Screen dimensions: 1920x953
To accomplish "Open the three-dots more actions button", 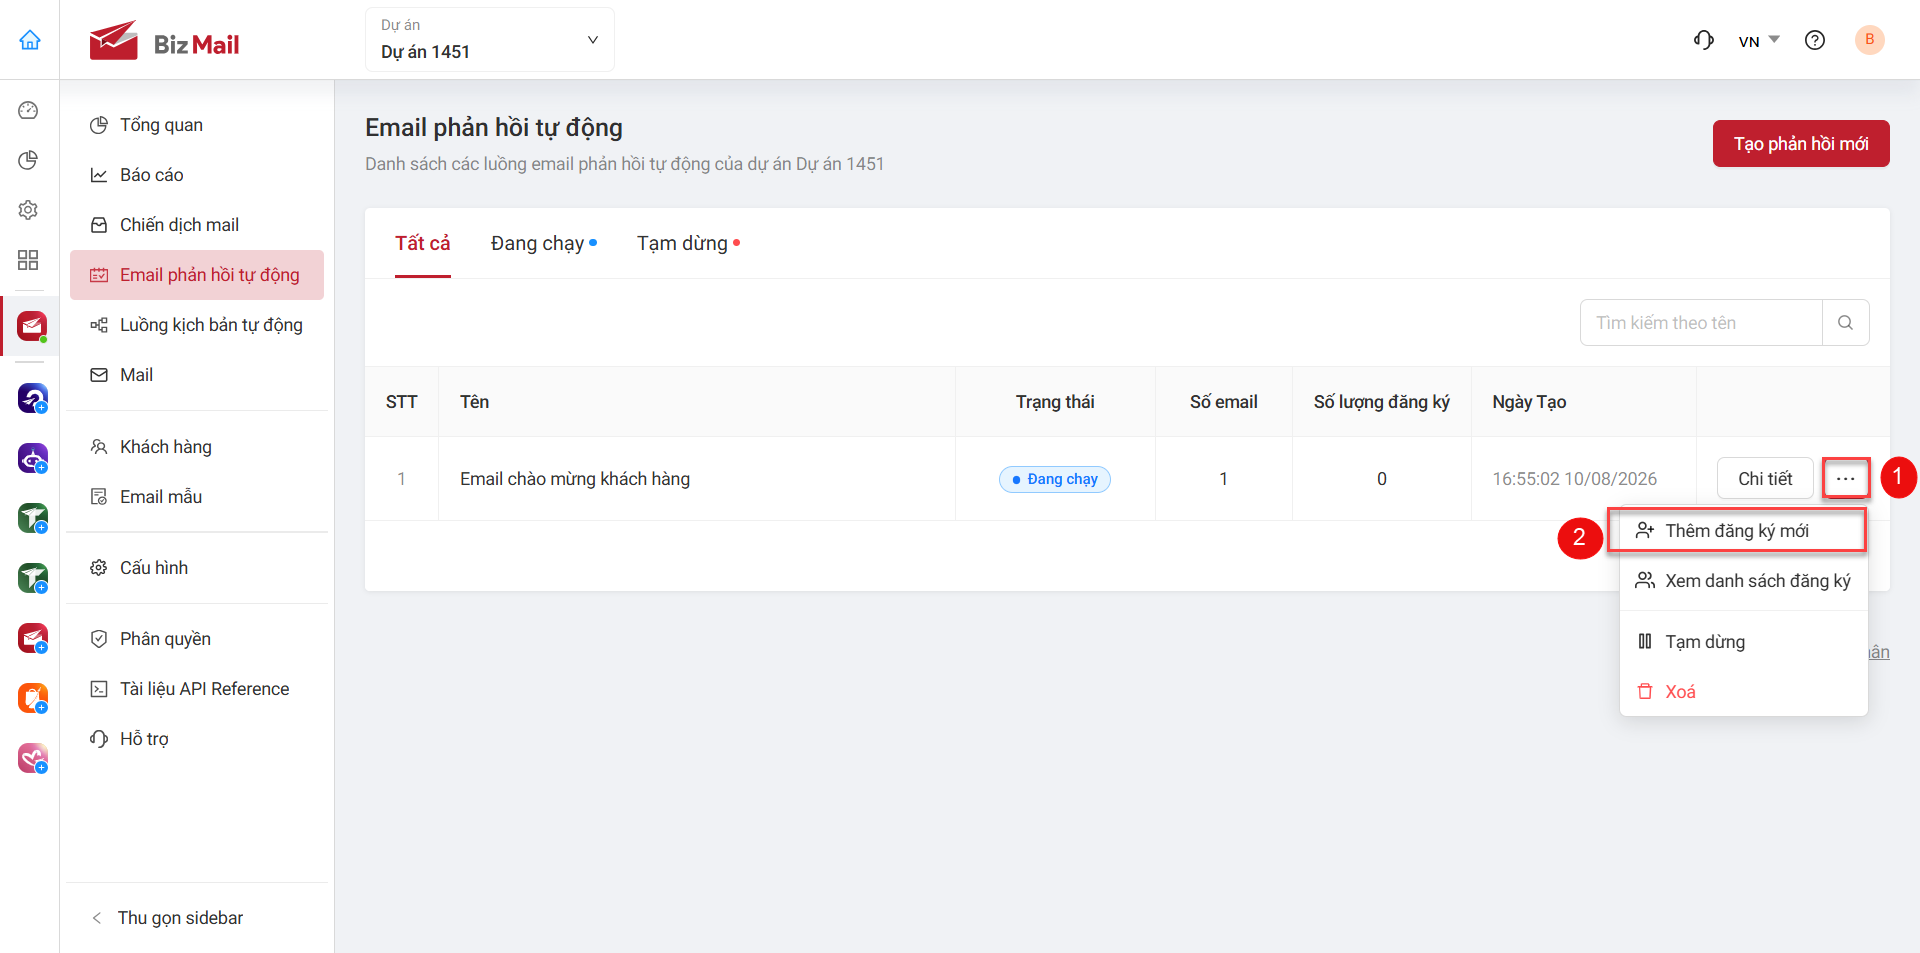I will [1846, 479].
